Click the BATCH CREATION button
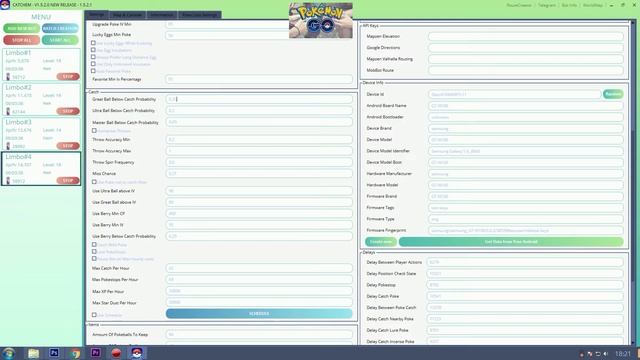The height and width of the screenshot is (360, 640). [x=60, y=29]
